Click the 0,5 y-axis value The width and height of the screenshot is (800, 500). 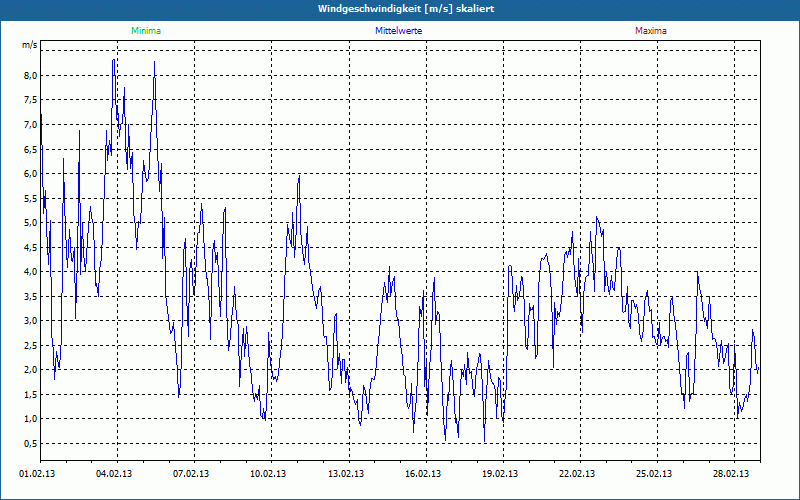(31, 443)
